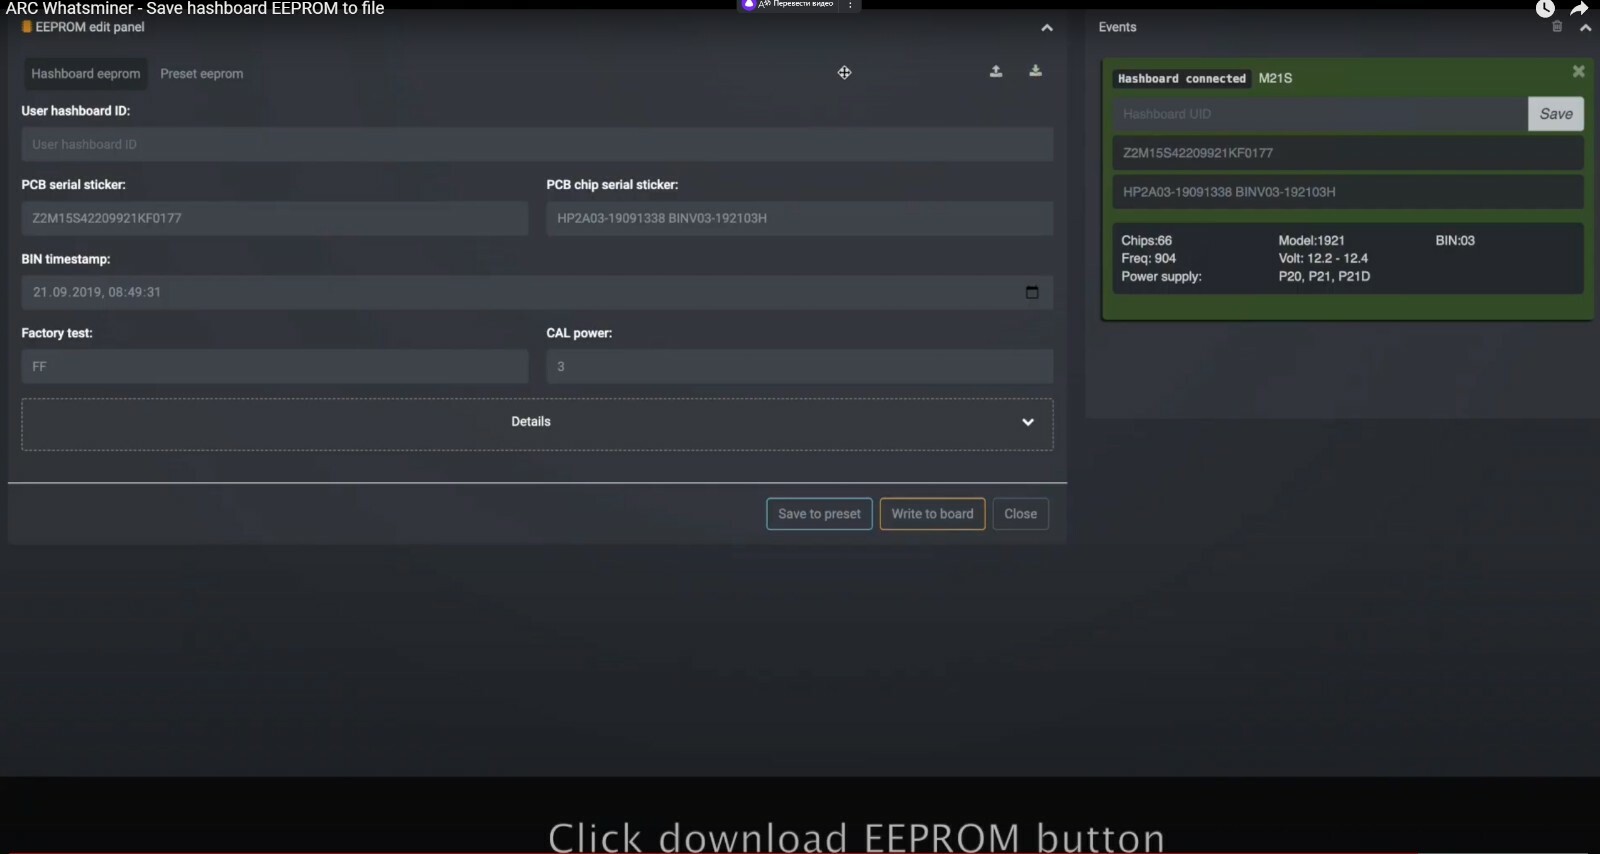Click the upload EEPROM icon

point(996,71)
